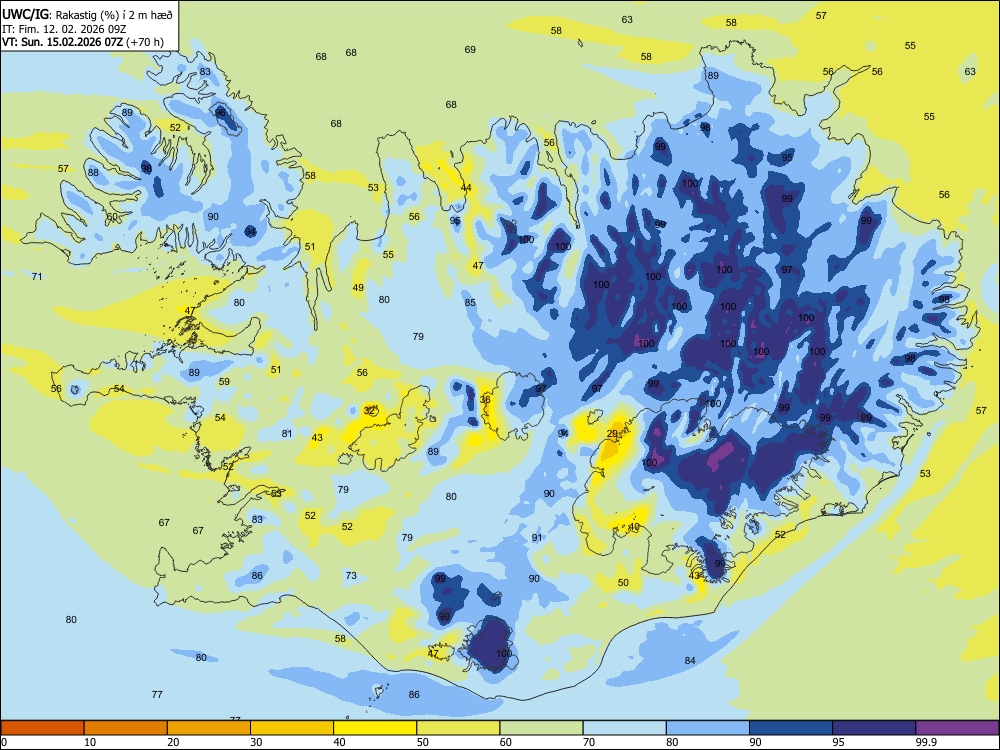The height and width of the screenshot is (750, 1000).
Task: Click the humidity value '29' on the map
Action: pyautogui.click(x=612, y=434)
